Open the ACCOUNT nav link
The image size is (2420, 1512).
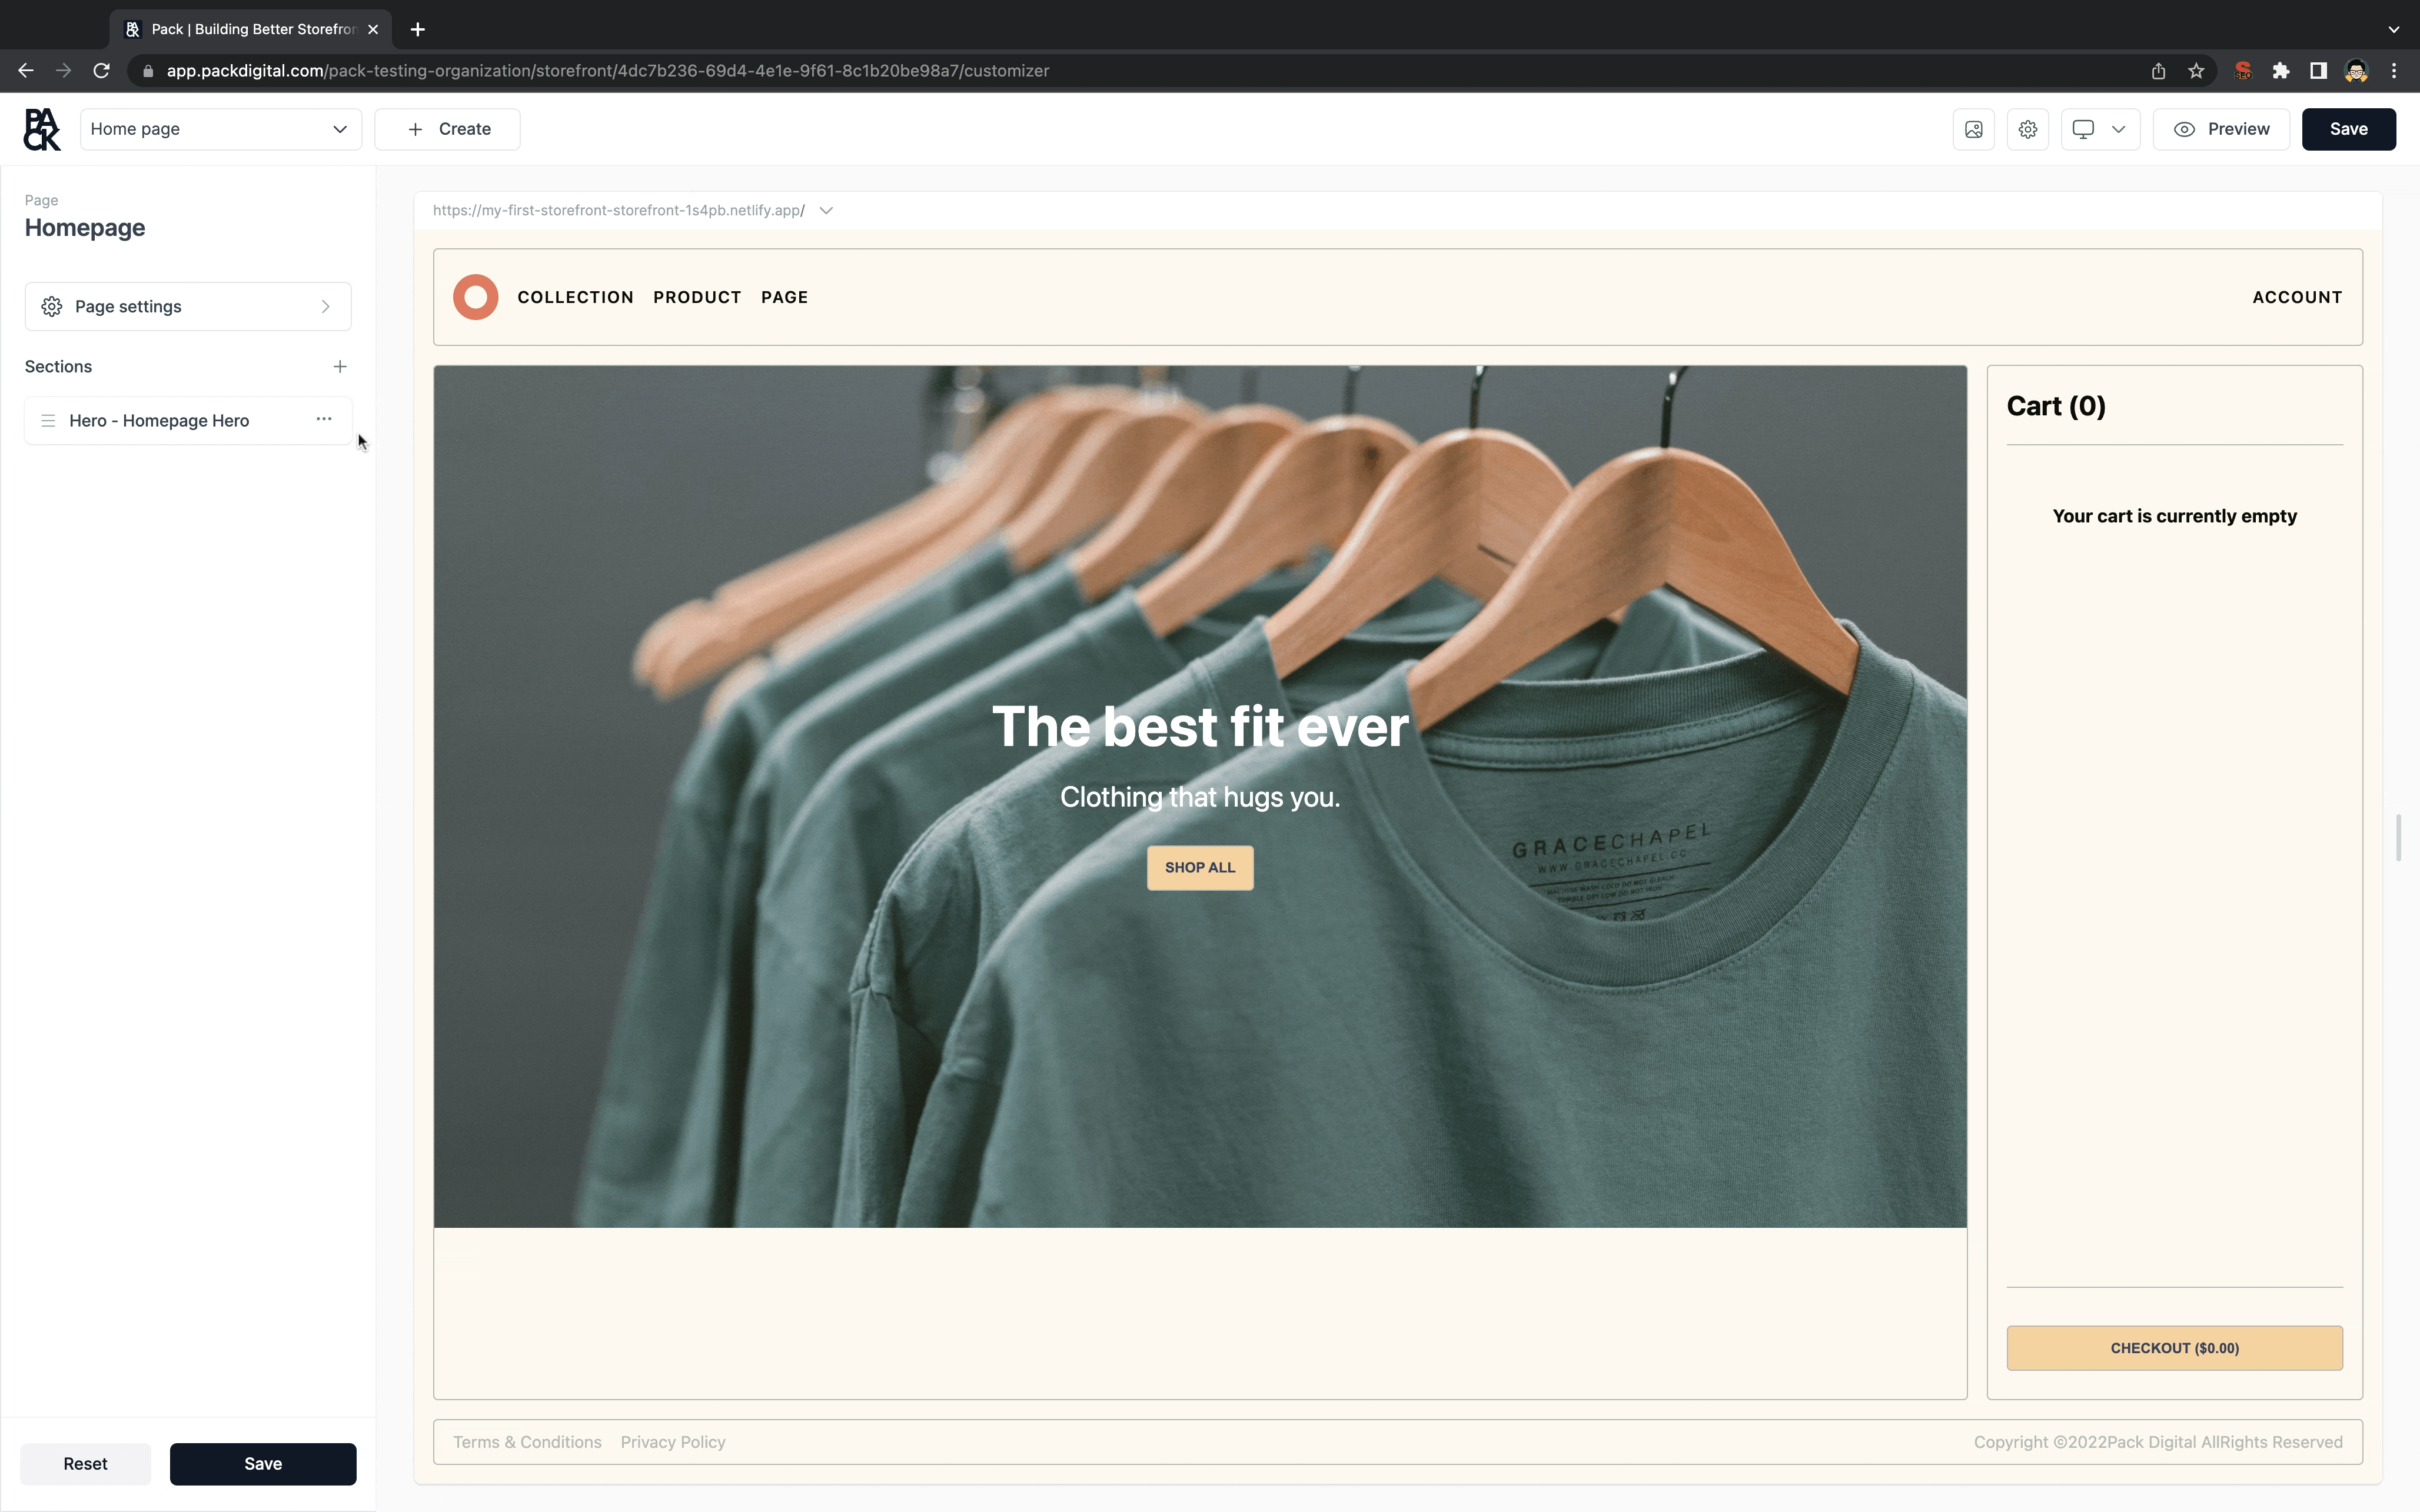click(2297, 297)
